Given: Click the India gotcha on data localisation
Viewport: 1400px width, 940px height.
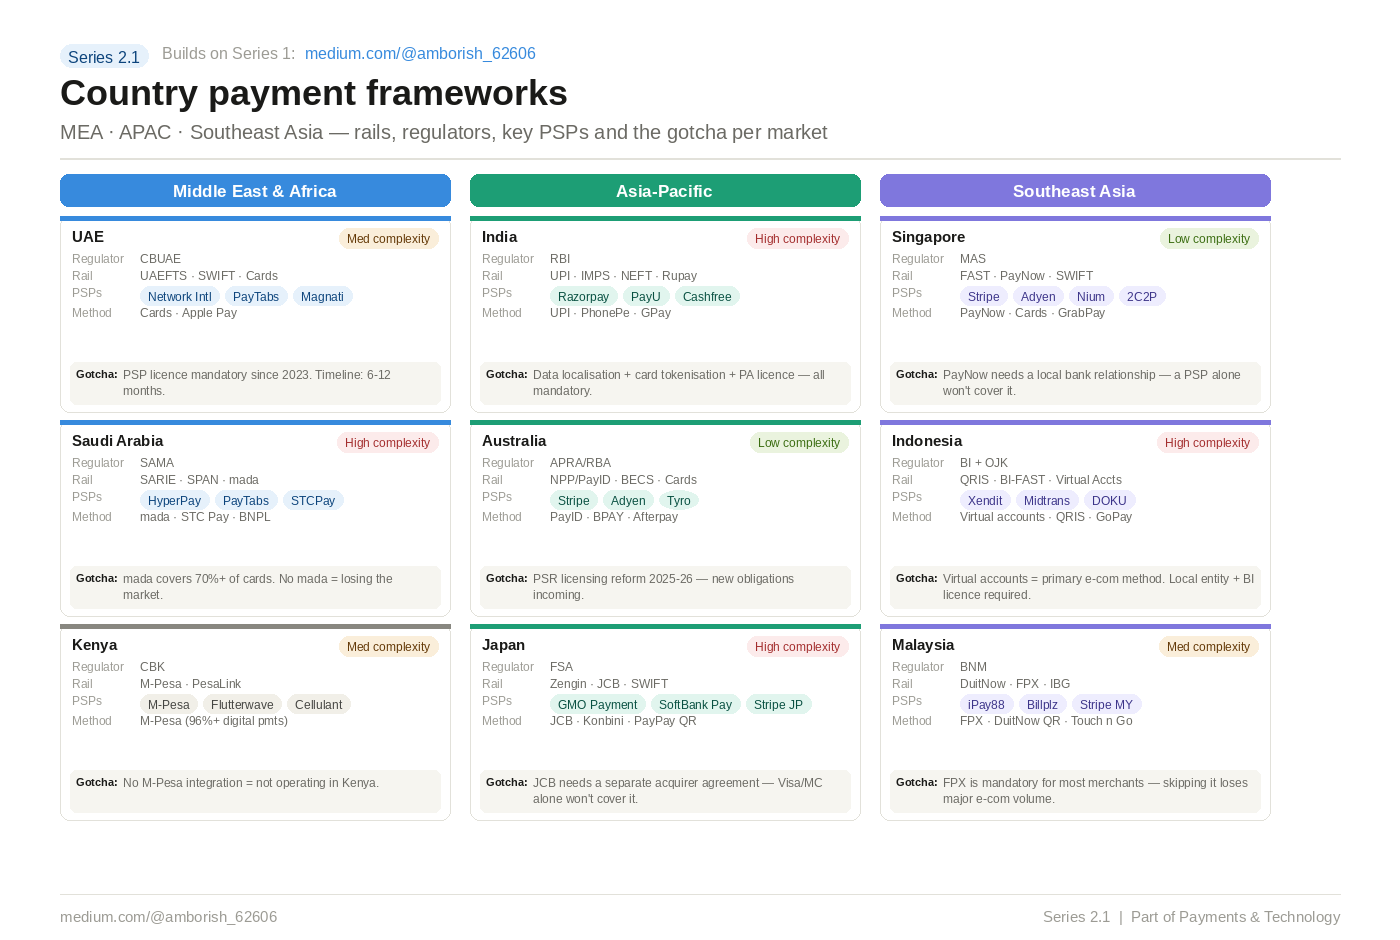Looking at the screenshot, I should (x=665, y=383).
